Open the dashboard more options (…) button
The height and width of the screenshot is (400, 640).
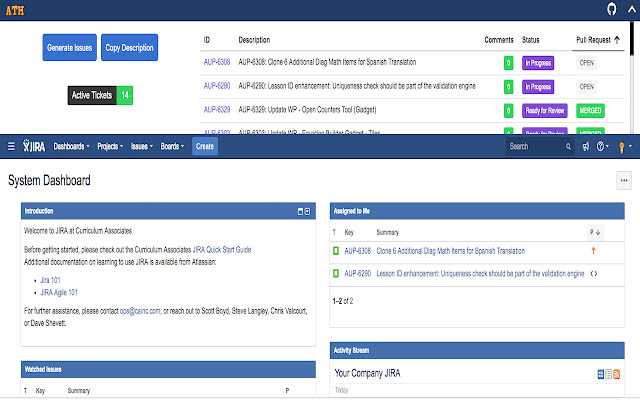pos(624,180)
